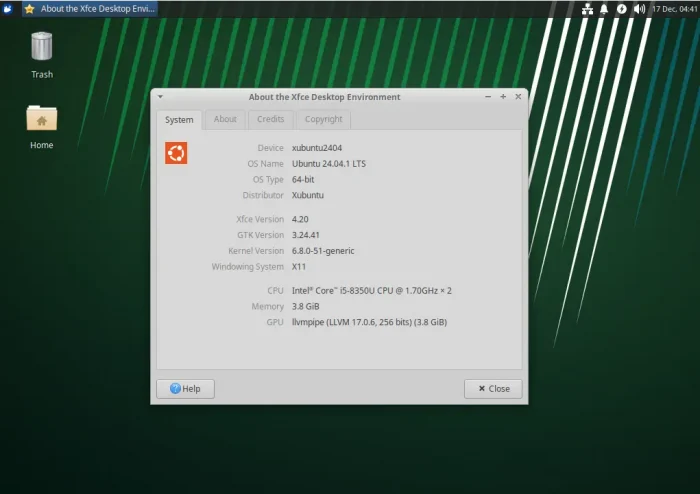Click the star icon in taskbar window button
The height and width of the screenshot is (494, 700).
click(x=29, y=9)
